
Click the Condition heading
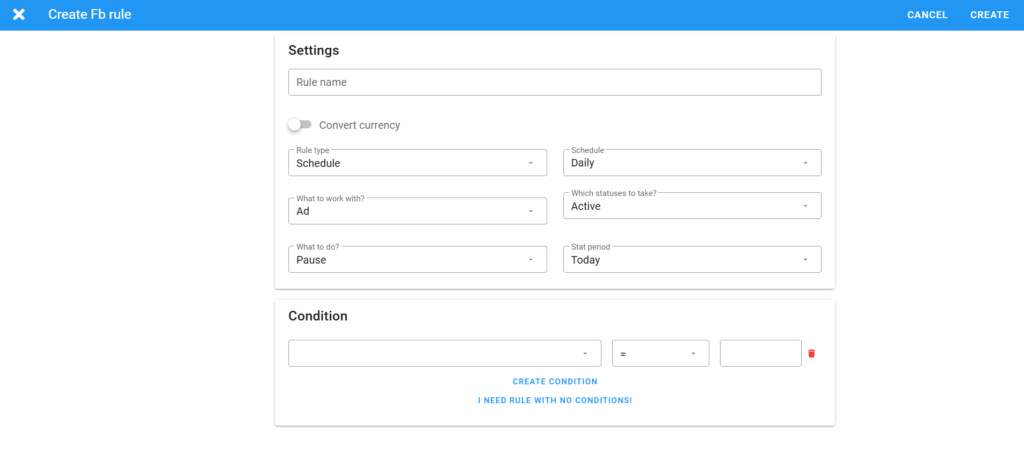coord(318,316)
